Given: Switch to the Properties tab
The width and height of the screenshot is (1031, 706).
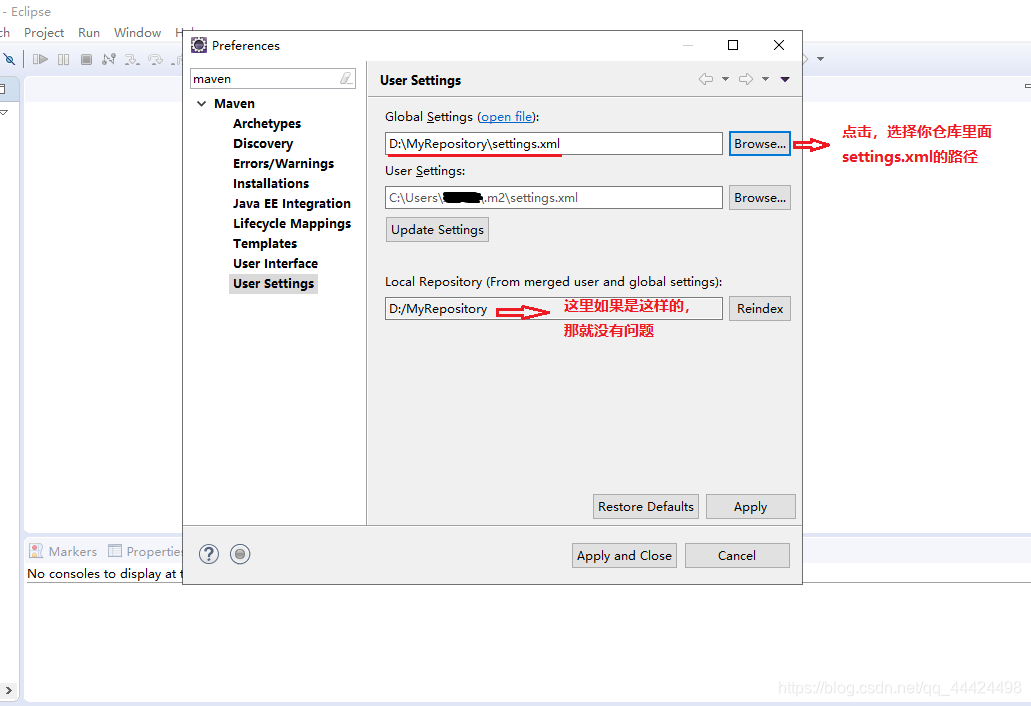Looking at the screenshot, I should point(145,551).
